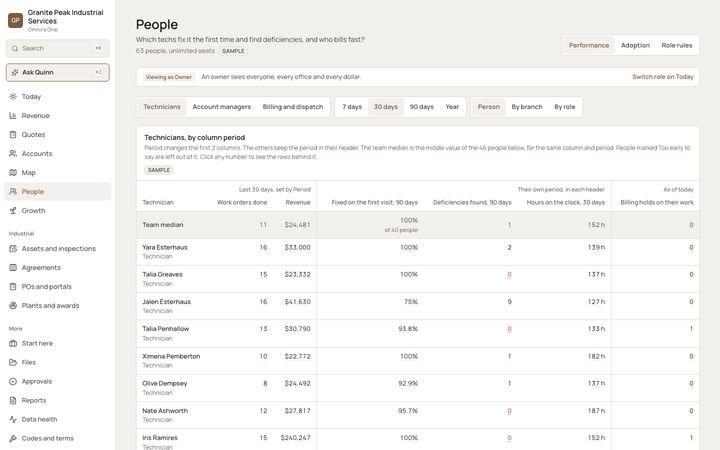Screen dimensions: 720x450
Task: Open Growth in the sidebar
Action: pyautogui.click(x=57, y=211)
